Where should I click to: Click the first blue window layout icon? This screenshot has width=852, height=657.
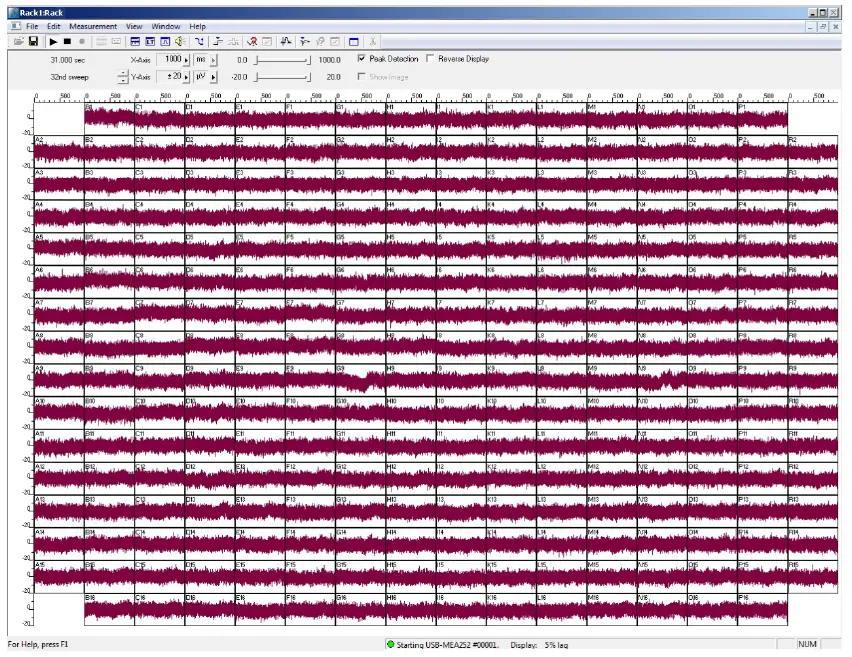(x=135, y=41)
